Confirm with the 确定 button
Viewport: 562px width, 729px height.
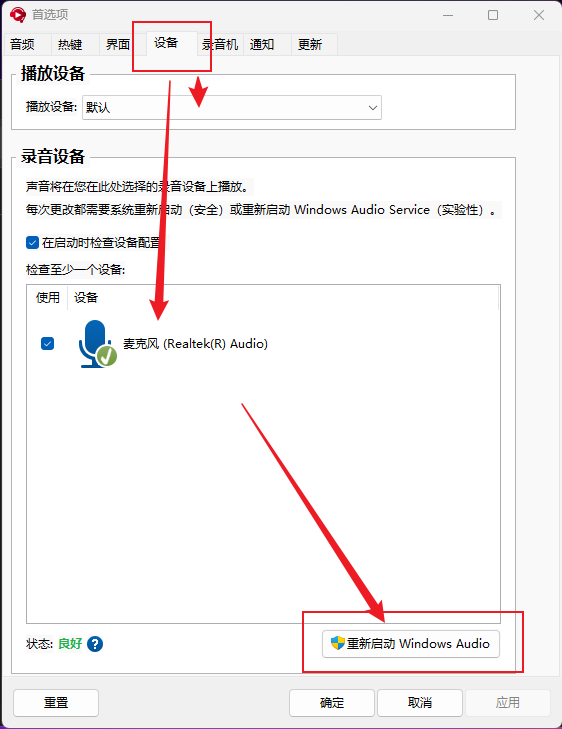click(x=332, y=702)
